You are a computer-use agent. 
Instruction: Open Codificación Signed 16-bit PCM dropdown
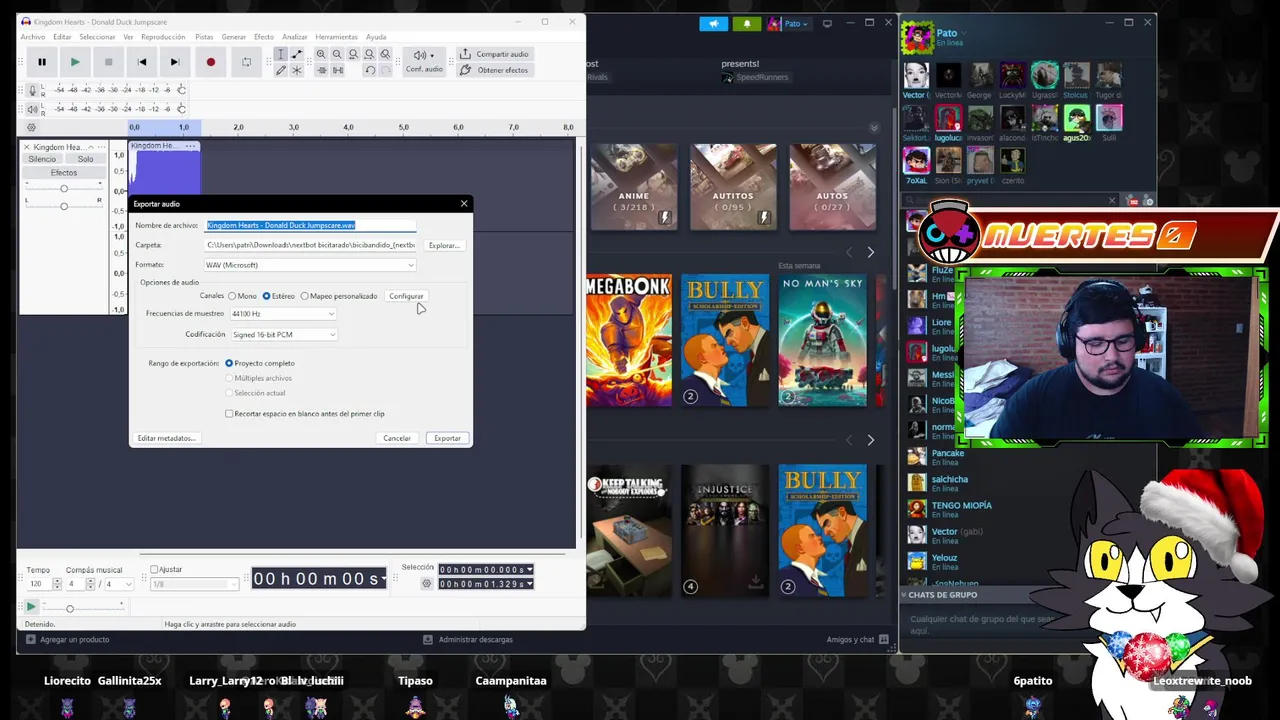pos(284,335)
